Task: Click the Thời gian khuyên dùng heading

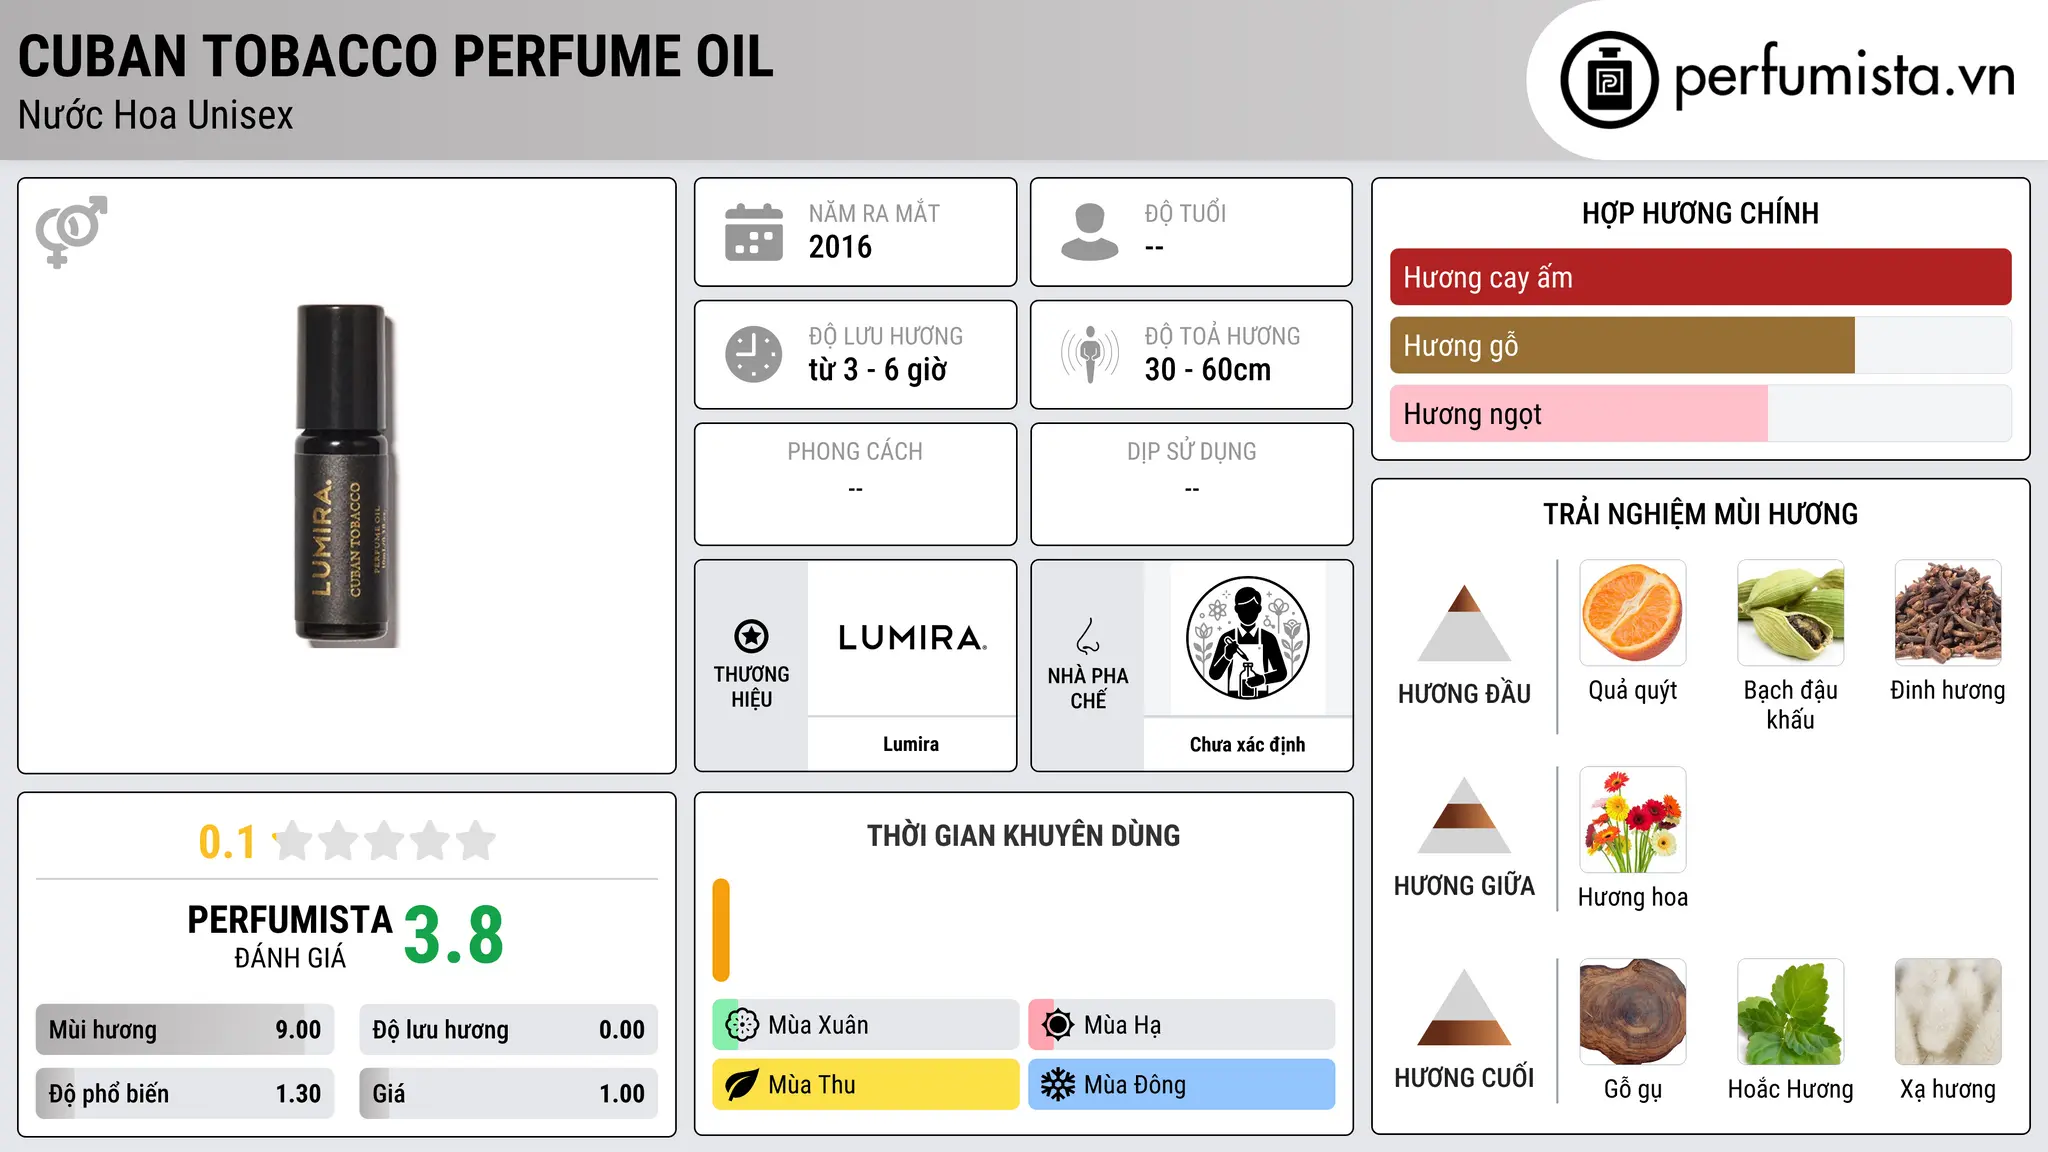Action: point(1023,836)
